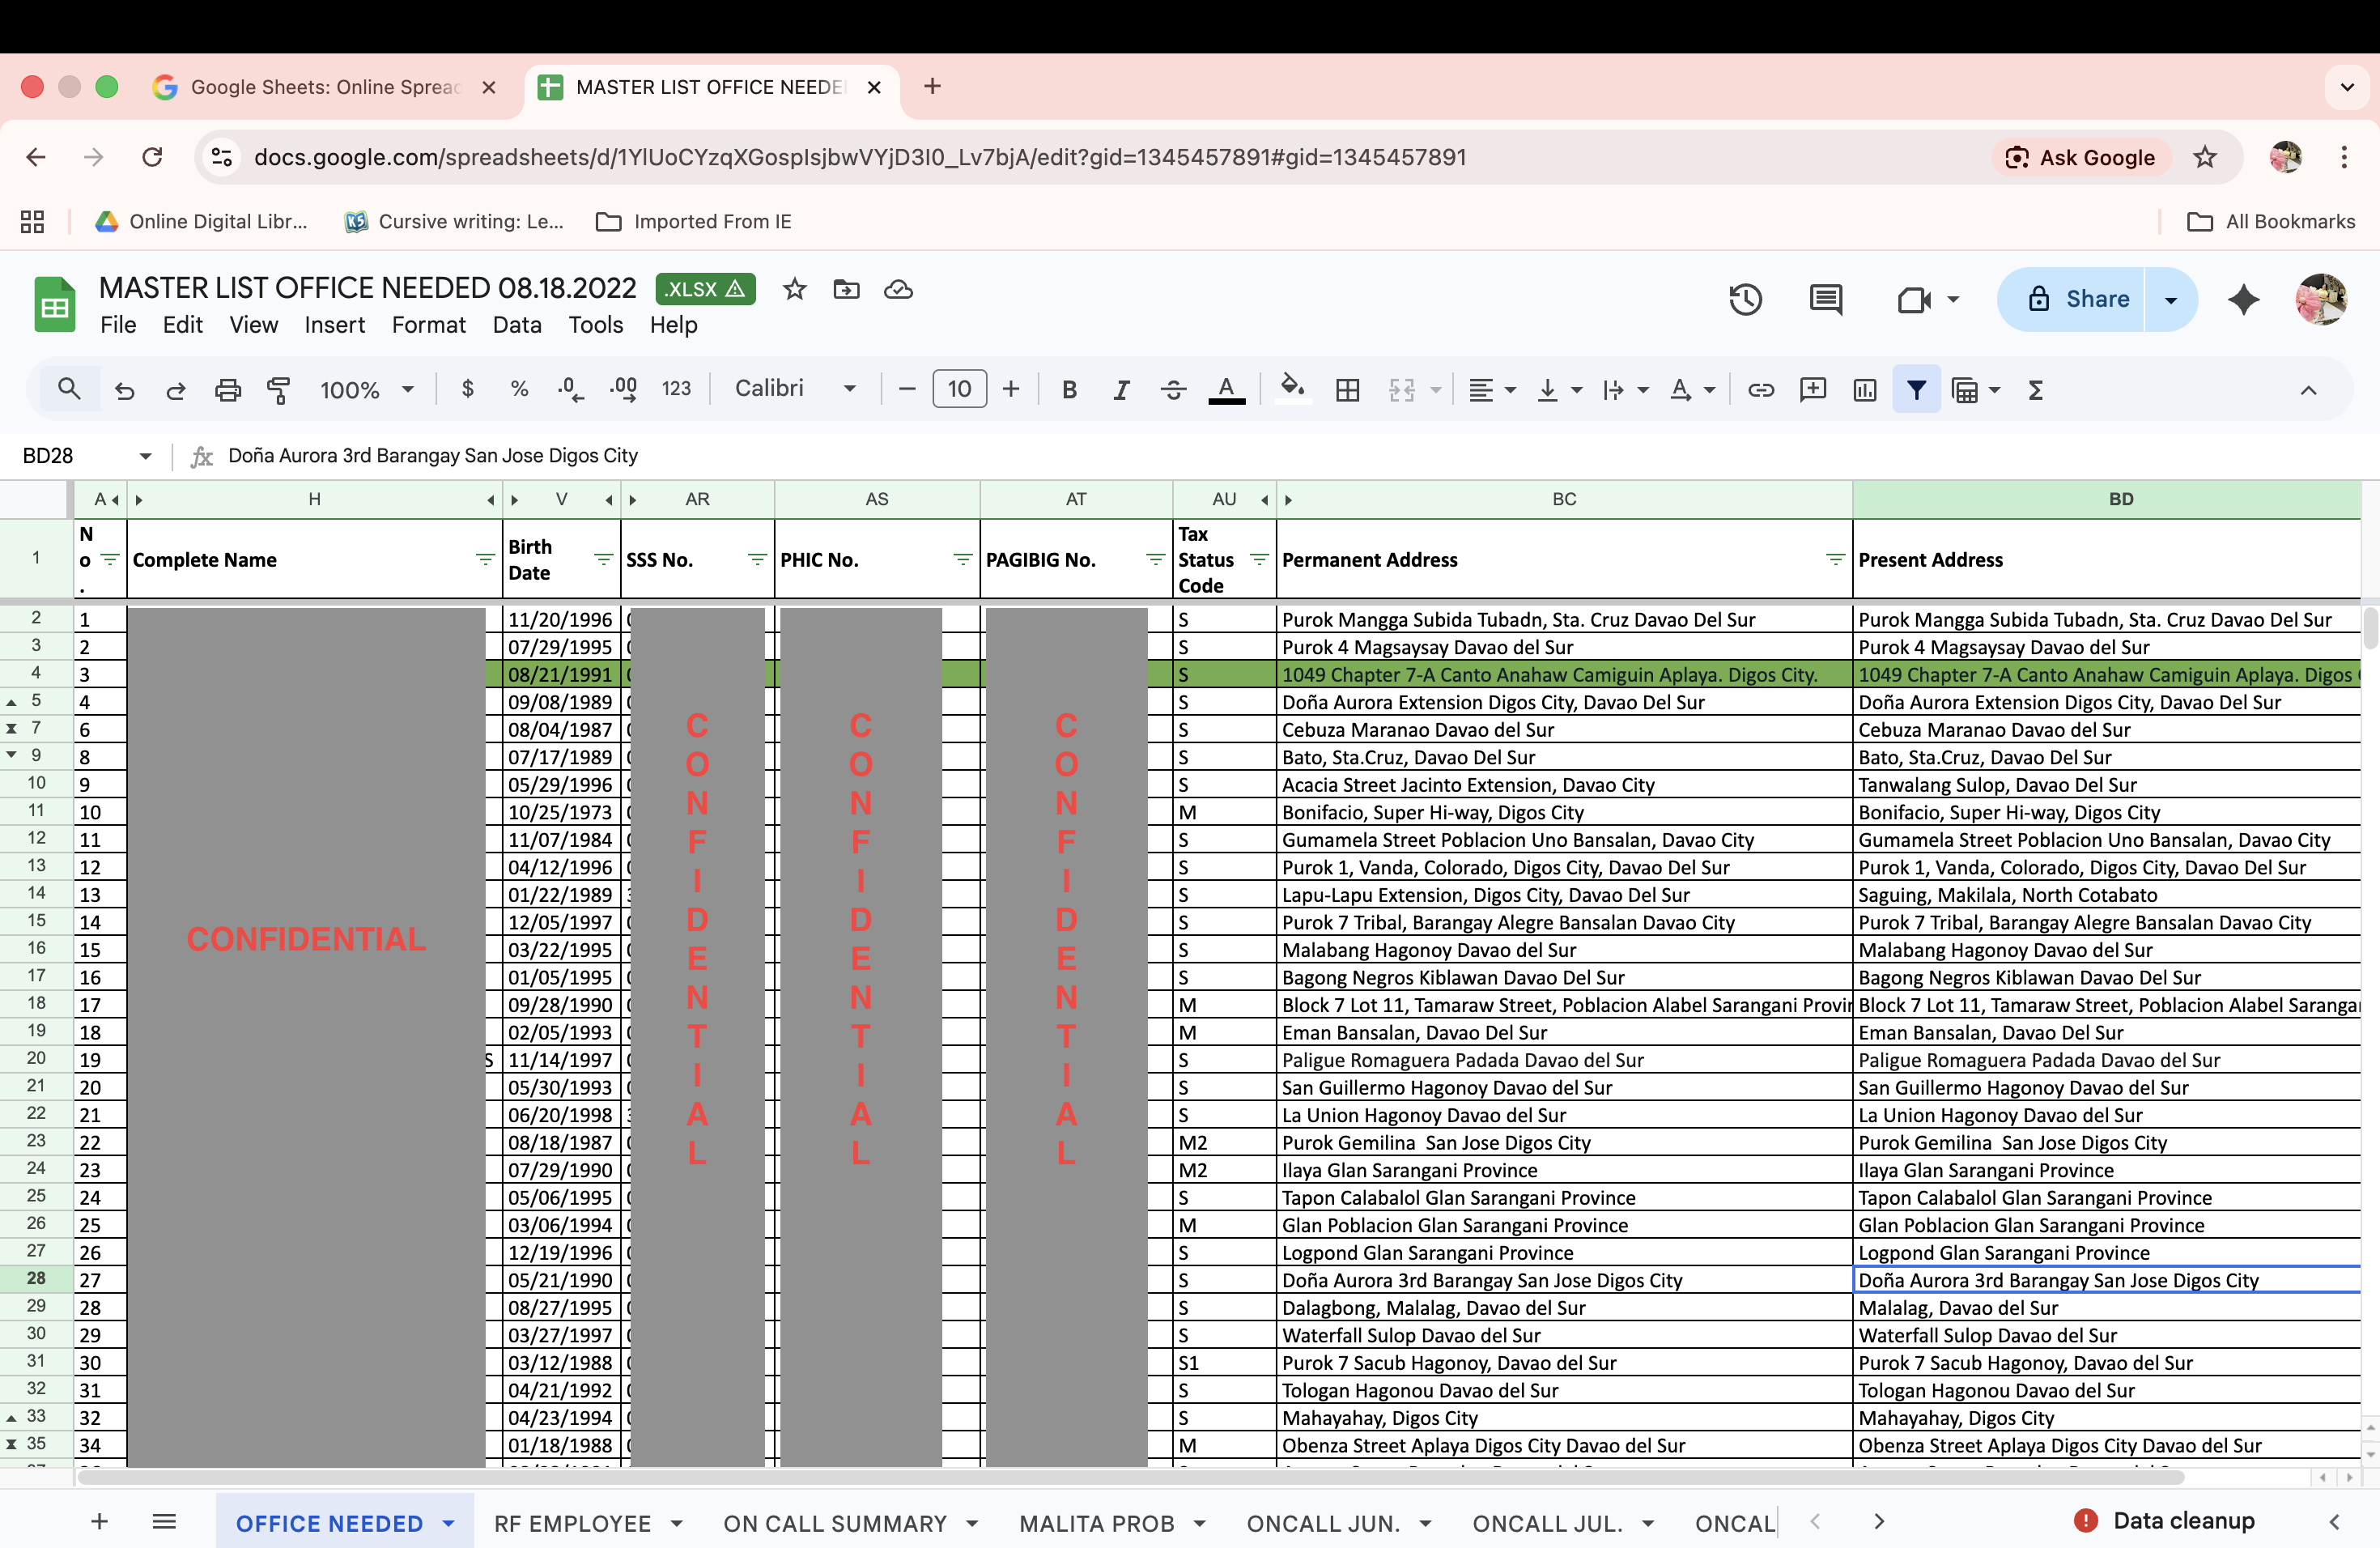Click the insert chart icon

[x=1864, y=390]
